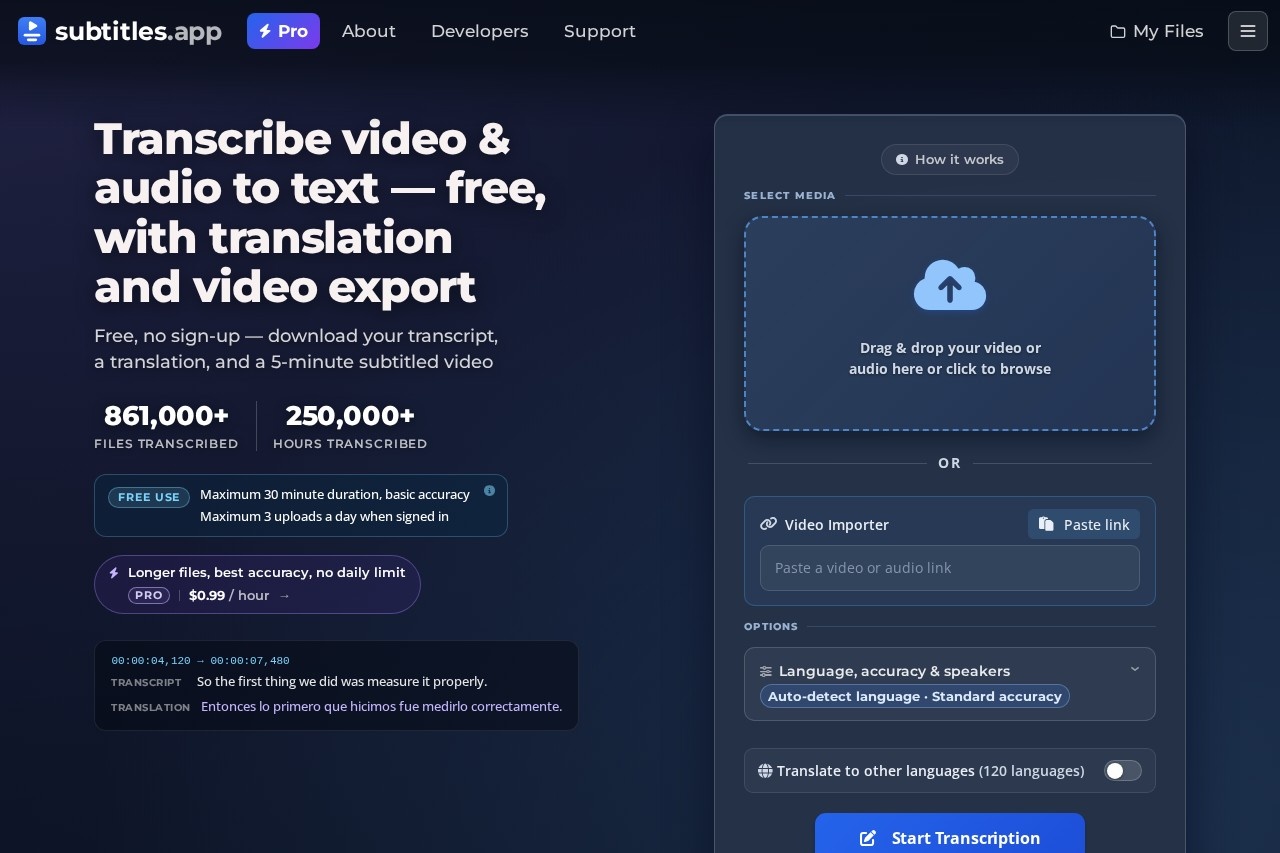Viewport: 1280px width, 853px height.
Task: Open My Files
Action: tap(1157, 31)
